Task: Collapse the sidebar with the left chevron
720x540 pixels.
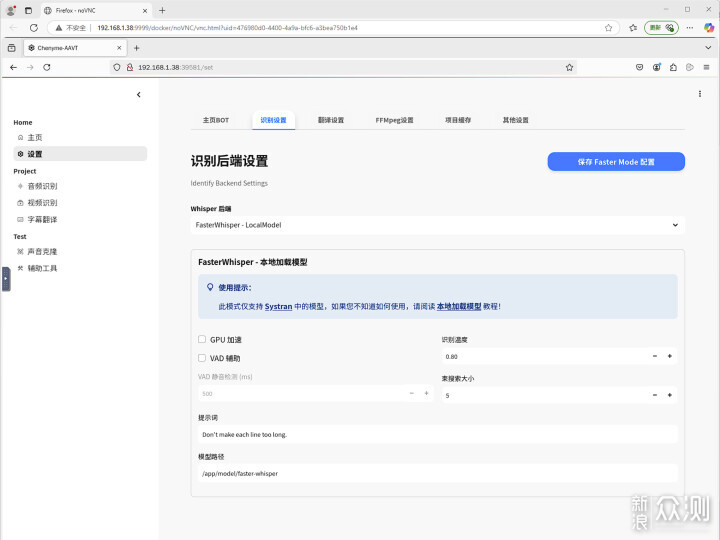Action: tap(139, 95)
